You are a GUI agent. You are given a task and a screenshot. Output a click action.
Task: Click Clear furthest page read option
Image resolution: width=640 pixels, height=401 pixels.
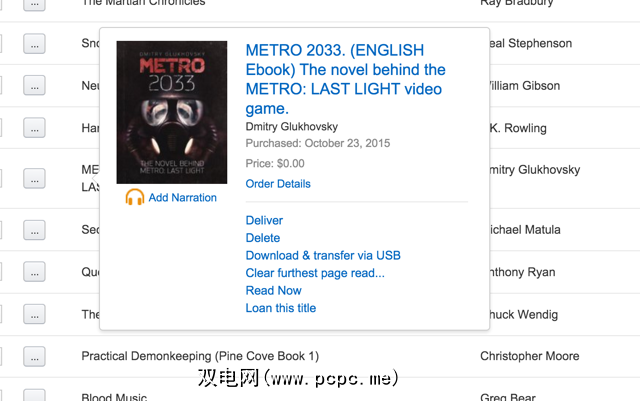point(315,273)
